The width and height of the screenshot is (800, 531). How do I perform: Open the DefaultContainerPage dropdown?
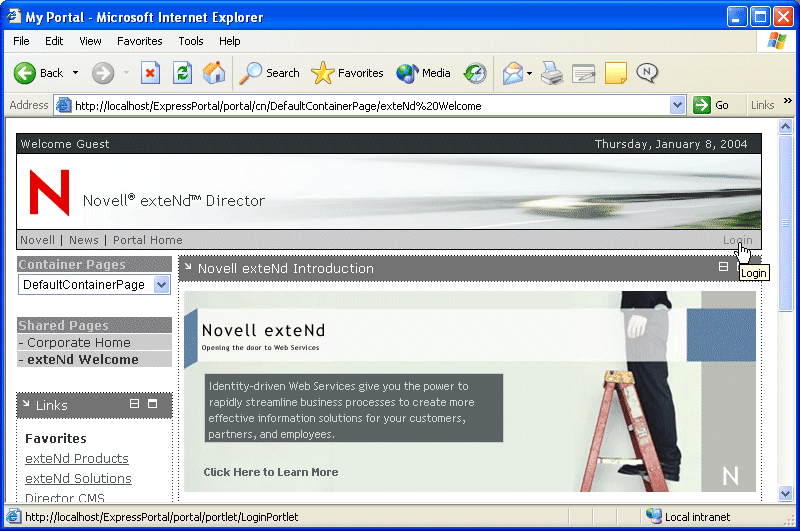point(94,285)
